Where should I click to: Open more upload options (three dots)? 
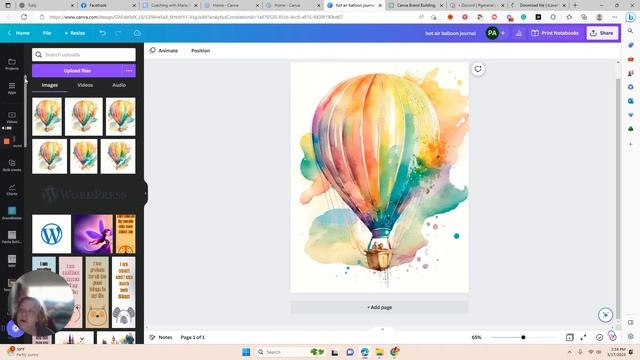pos(129,71)
